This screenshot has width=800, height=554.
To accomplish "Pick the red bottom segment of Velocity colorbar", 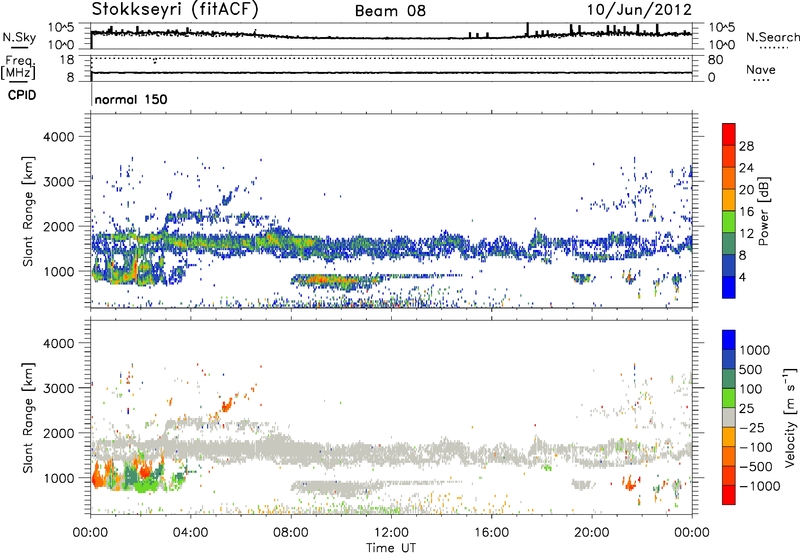I will [x=729, y=495].
